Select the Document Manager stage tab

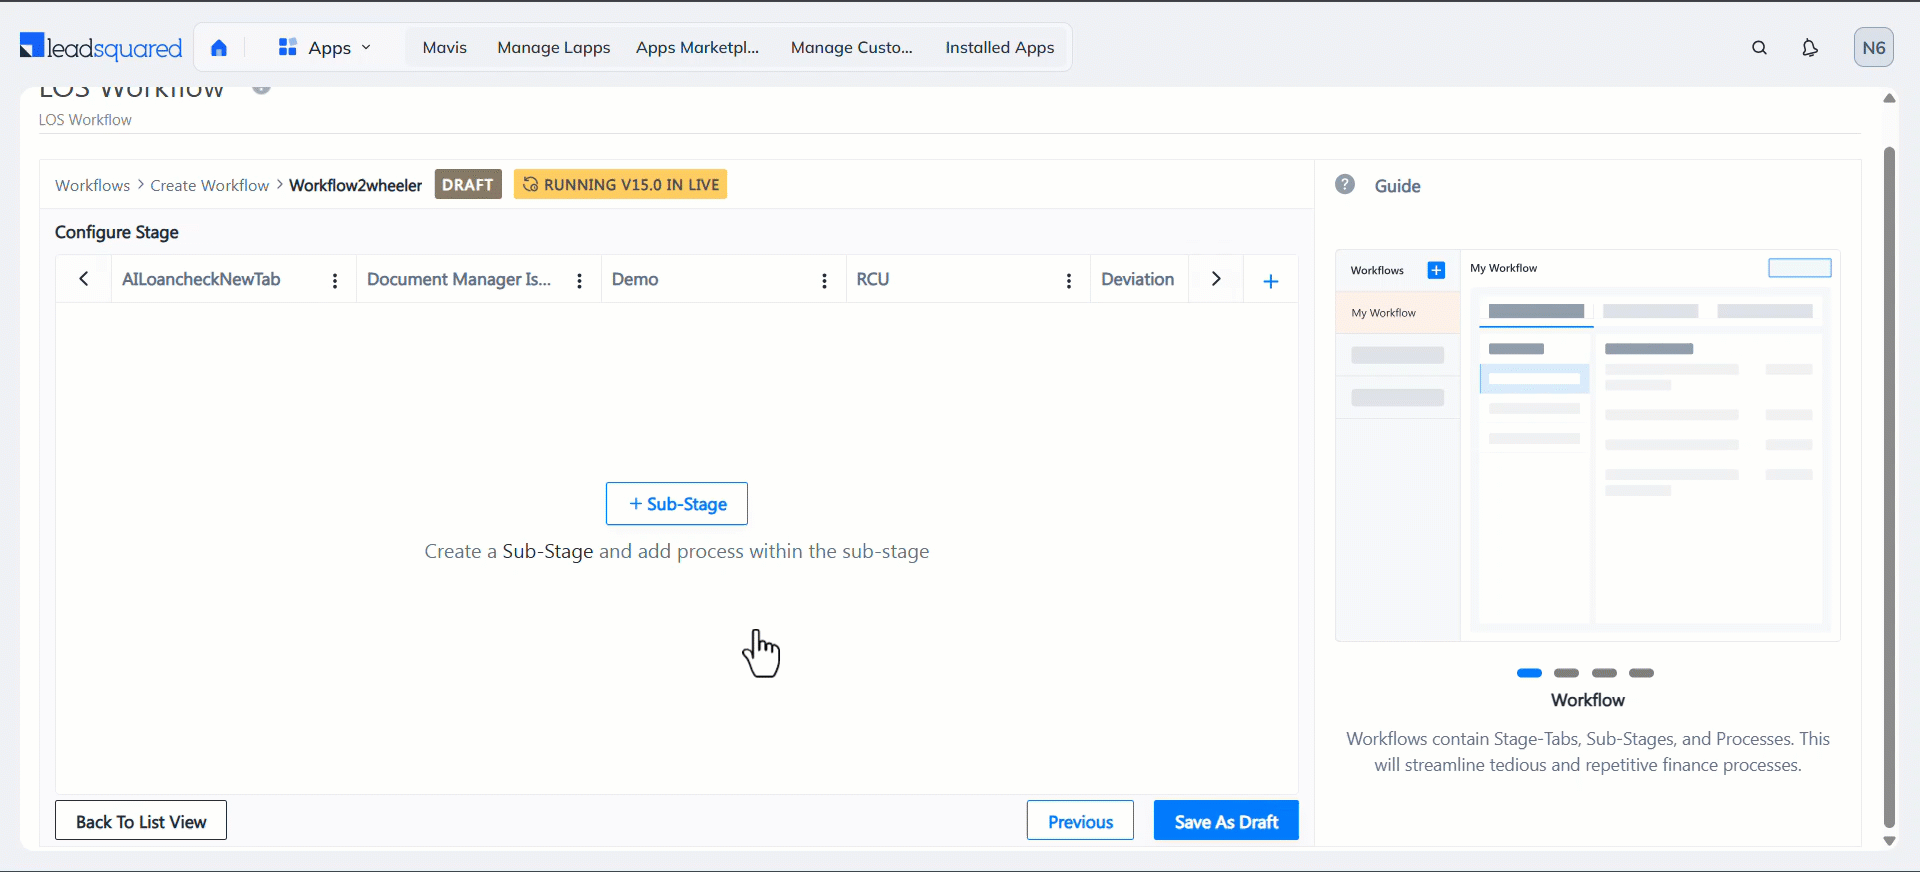(459, 280)
